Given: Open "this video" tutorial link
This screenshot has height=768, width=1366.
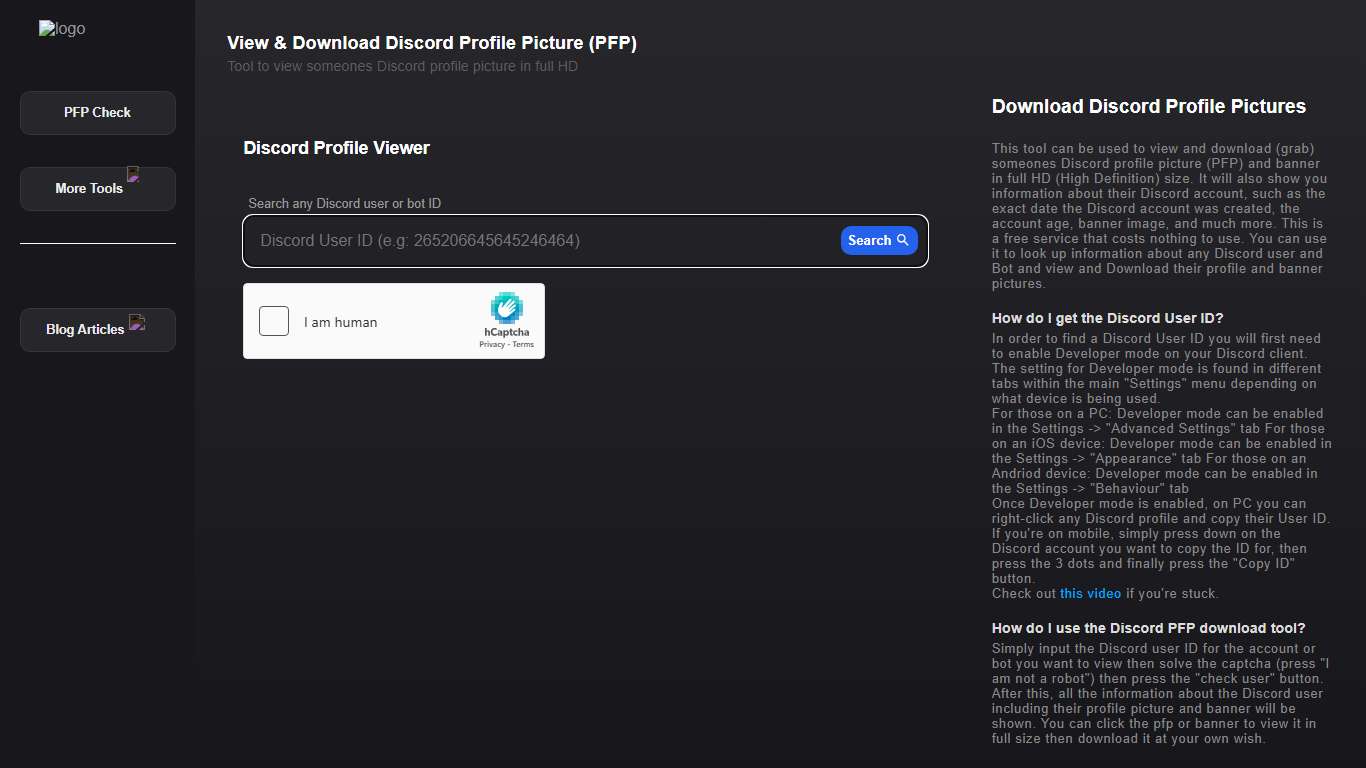Looking at the screenshot, I should pyautogui.click(x=1090, y=593).
